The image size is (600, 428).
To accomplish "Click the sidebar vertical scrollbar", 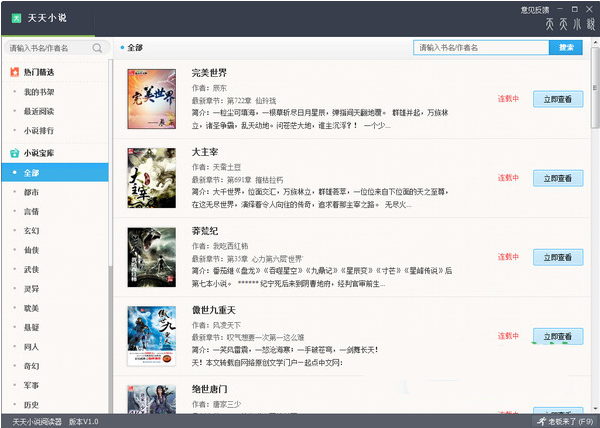I will [110, 163].
